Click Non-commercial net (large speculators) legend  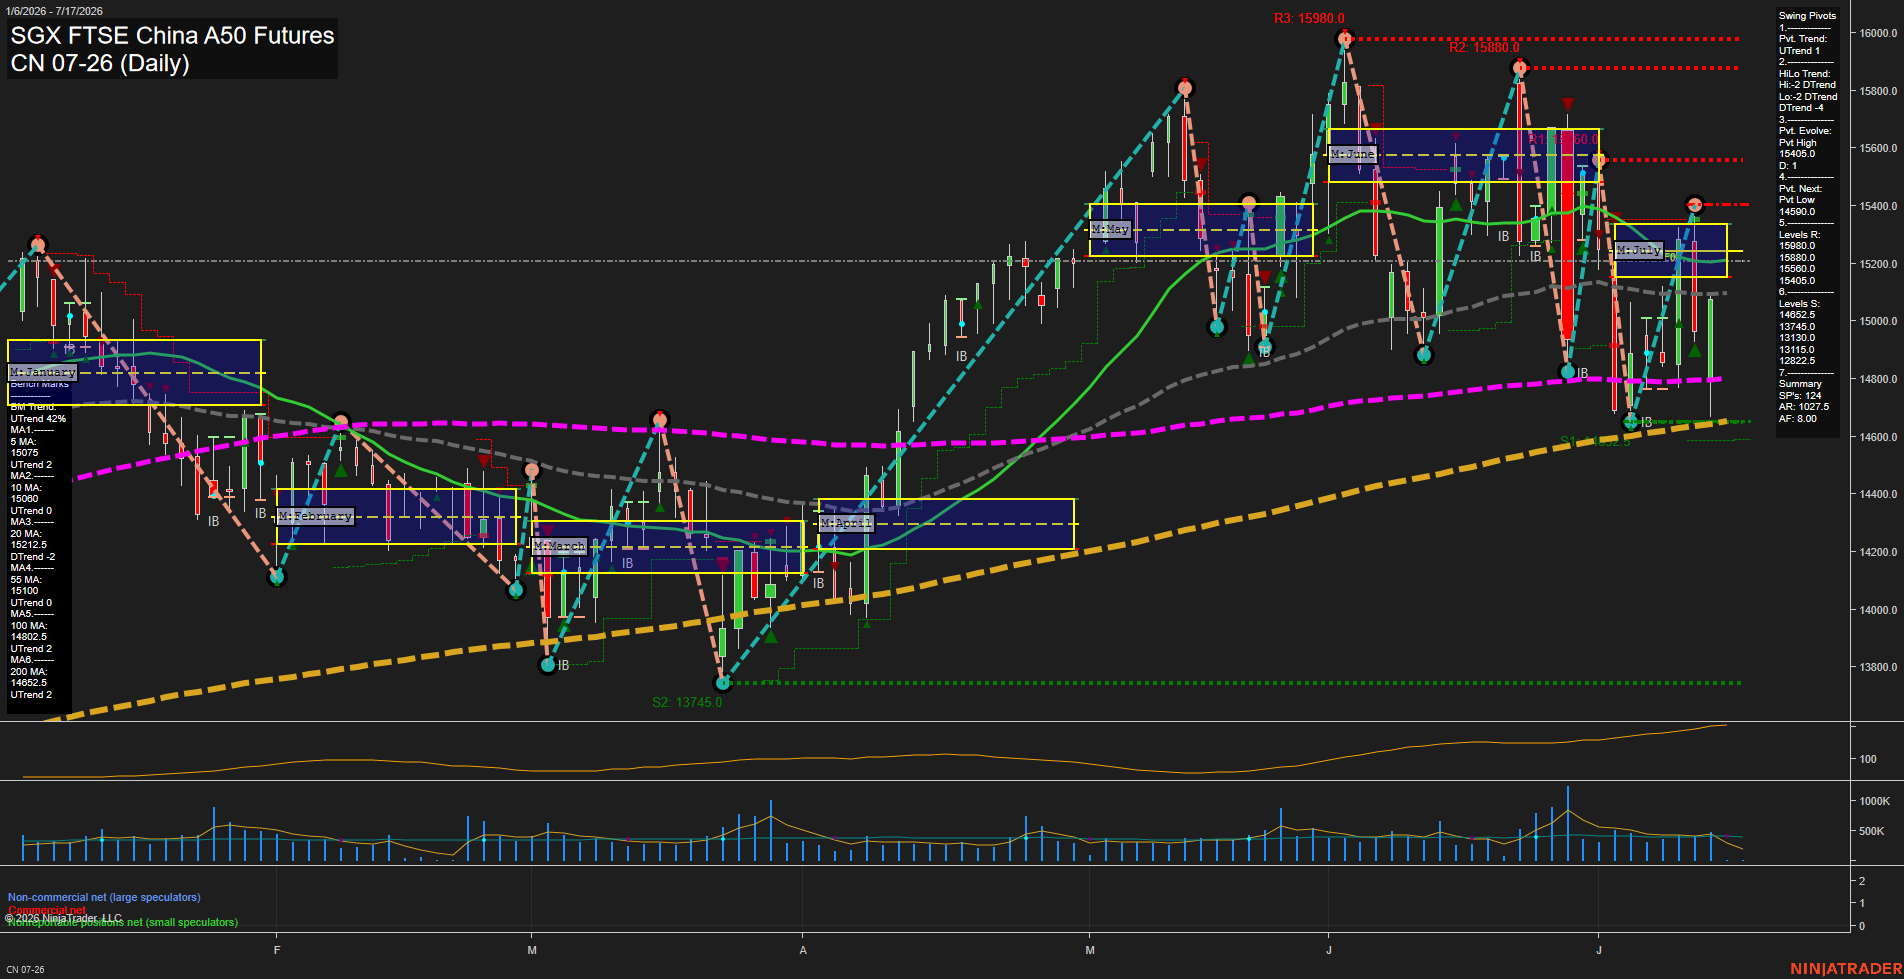104,897
